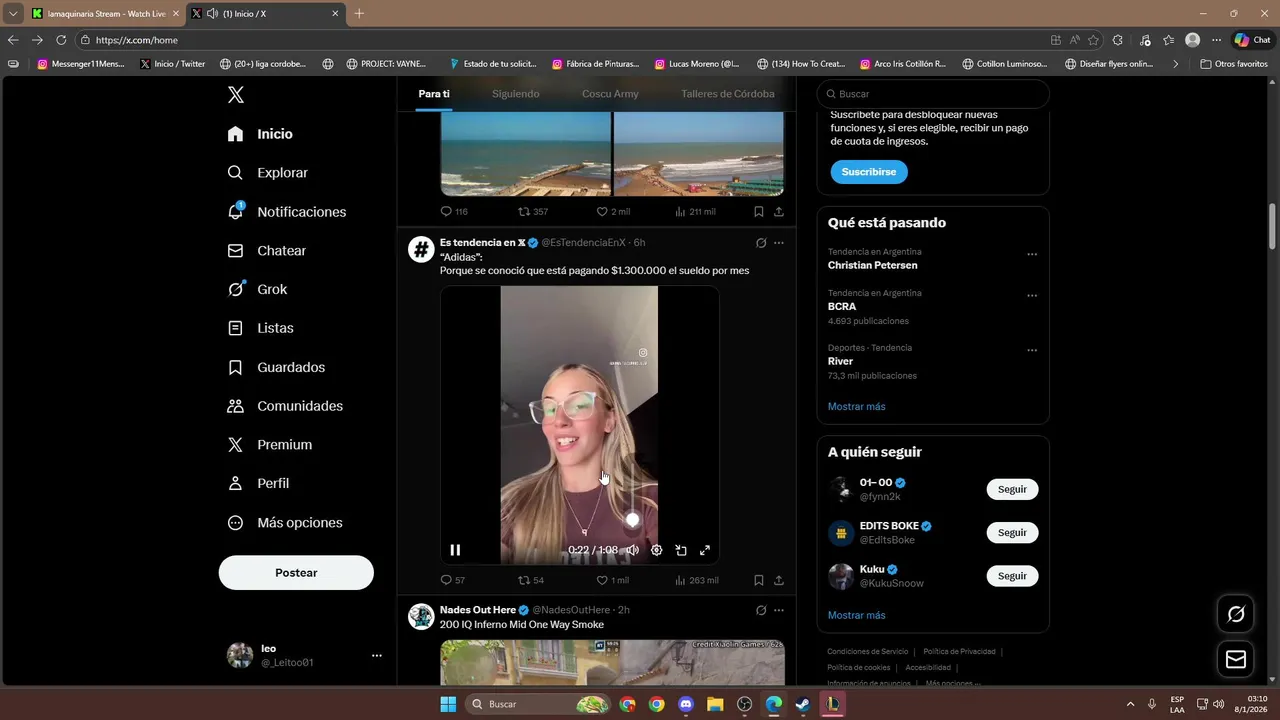Switch to Coscu Army tab
This screenshot has height=720, width=1280.
610,94
